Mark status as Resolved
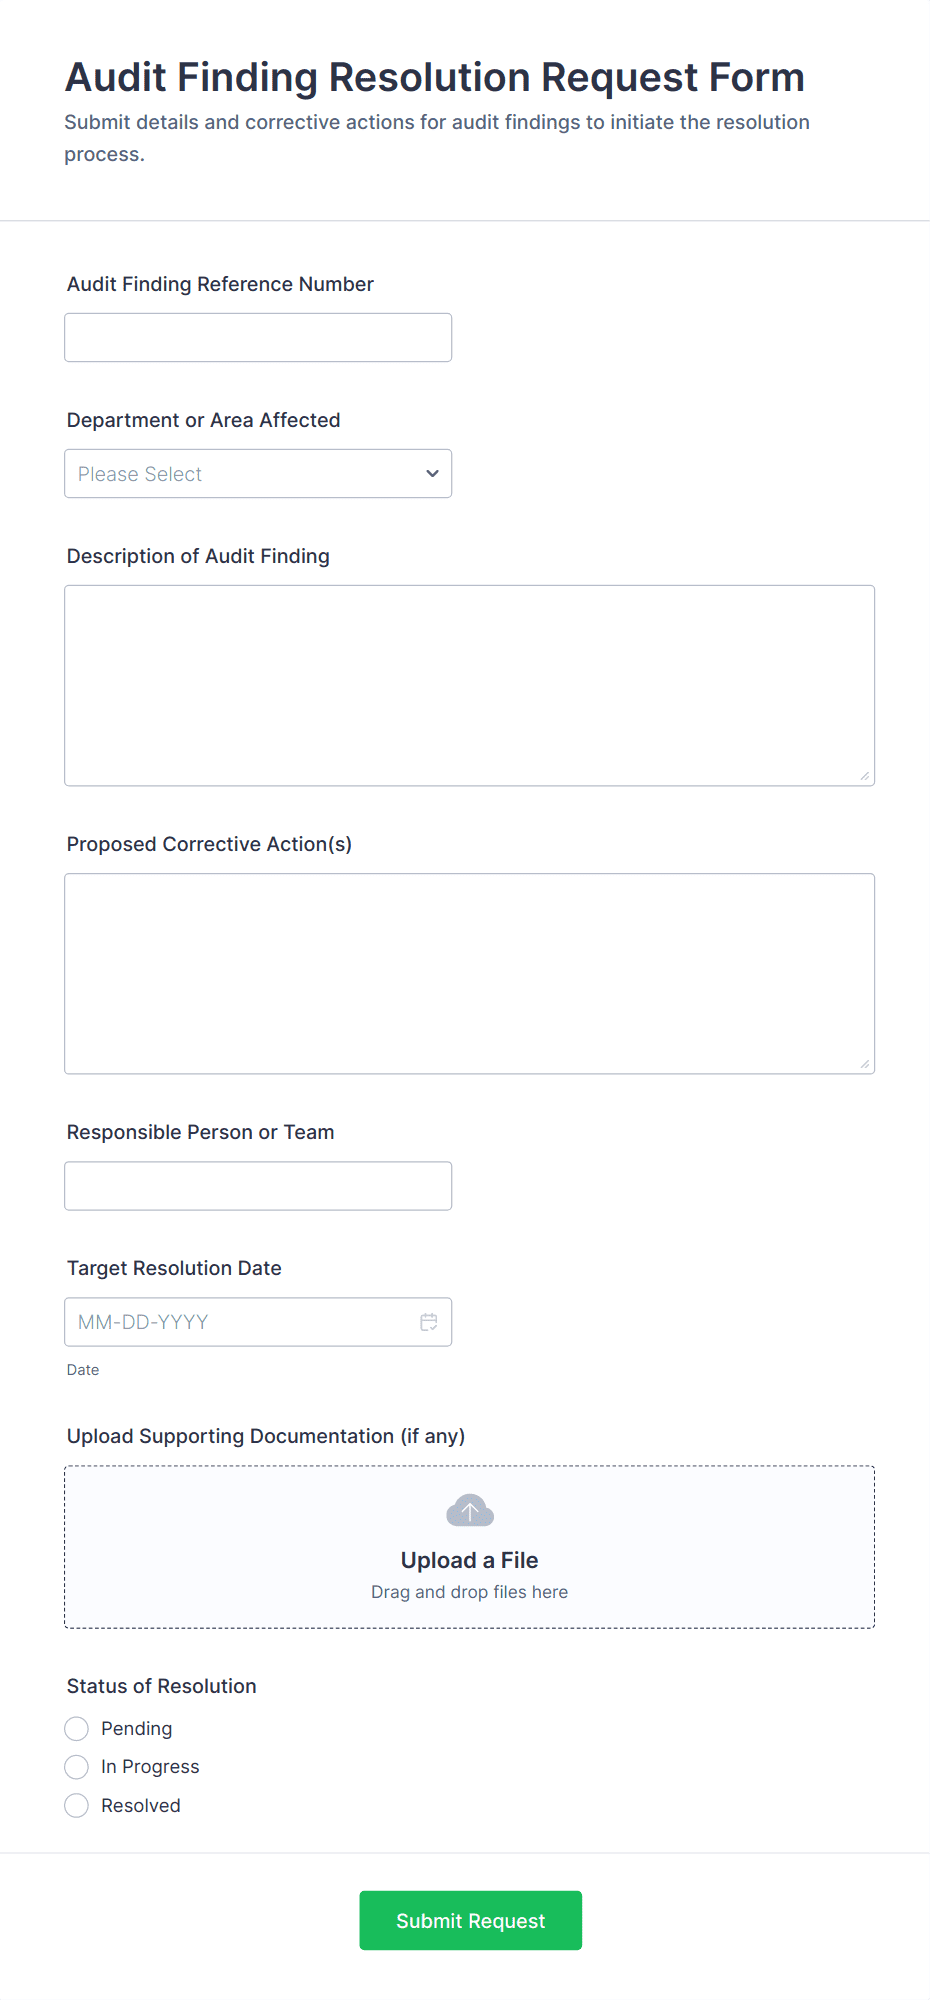Screen dimensions: 930x2000 click(x=77, y=1806)
